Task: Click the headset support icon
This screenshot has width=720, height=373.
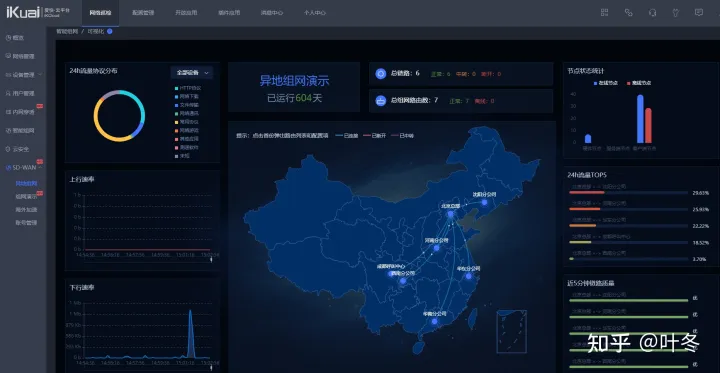Action: point(652,13)
